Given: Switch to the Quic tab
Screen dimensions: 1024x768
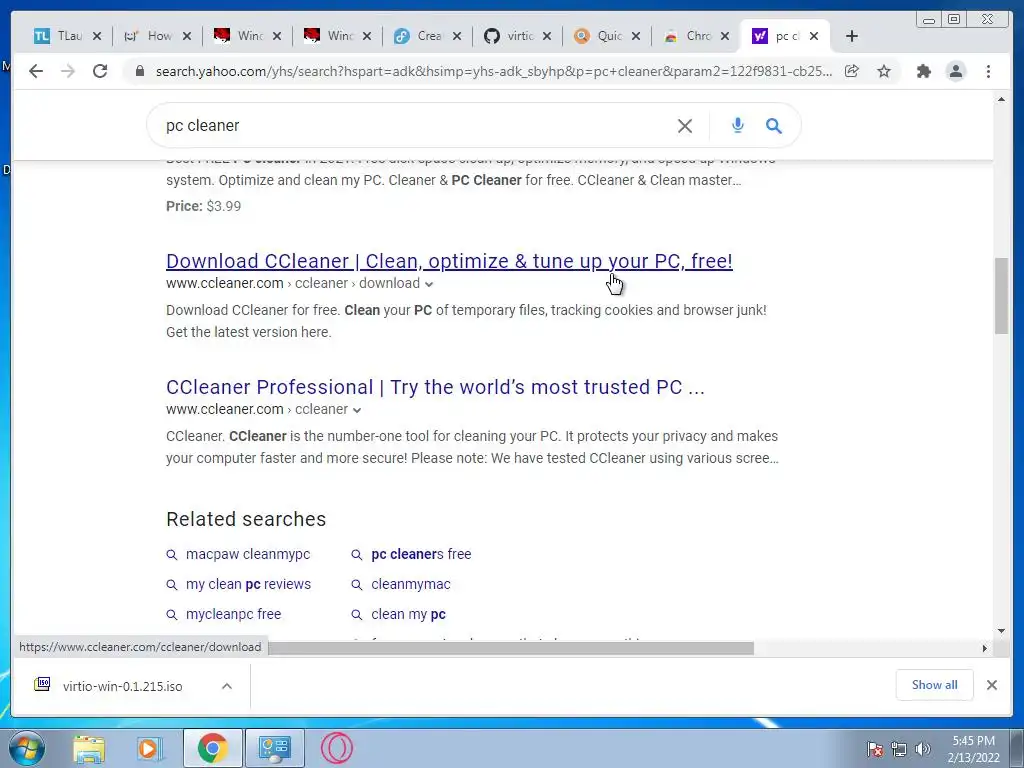Looking at the screenshot, I should pyautogui.click(x=600, y=36).
